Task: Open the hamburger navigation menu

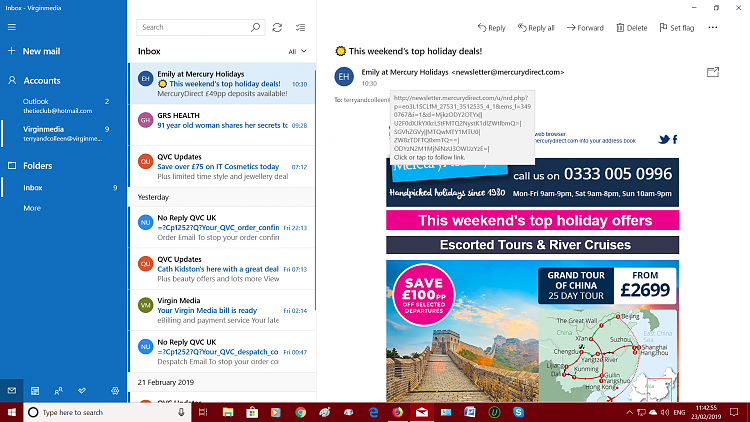Action: click(x=11, y=27)
